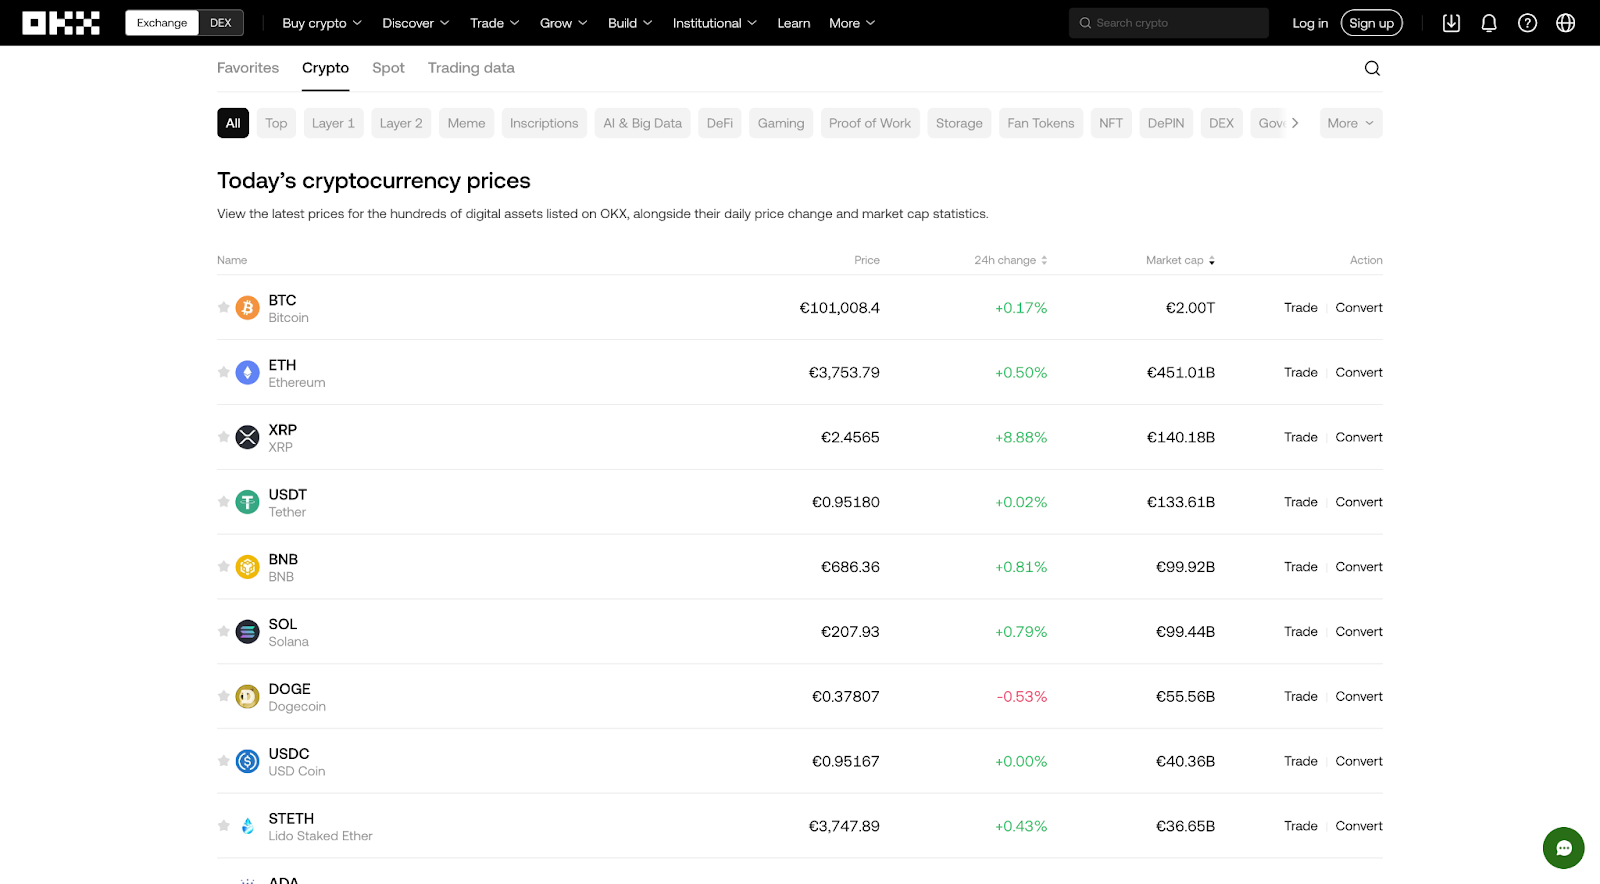Click Convert in the XRP row

tap(1359, 437)
